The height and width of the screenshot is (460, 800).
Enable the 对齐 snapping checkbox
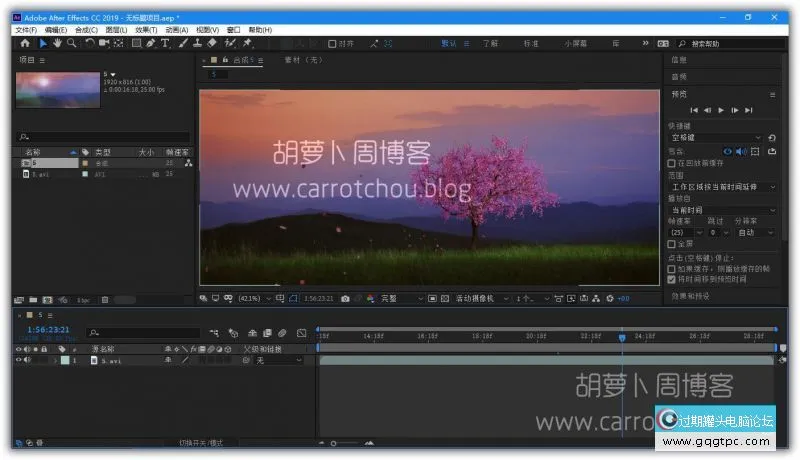click(332, 44)
